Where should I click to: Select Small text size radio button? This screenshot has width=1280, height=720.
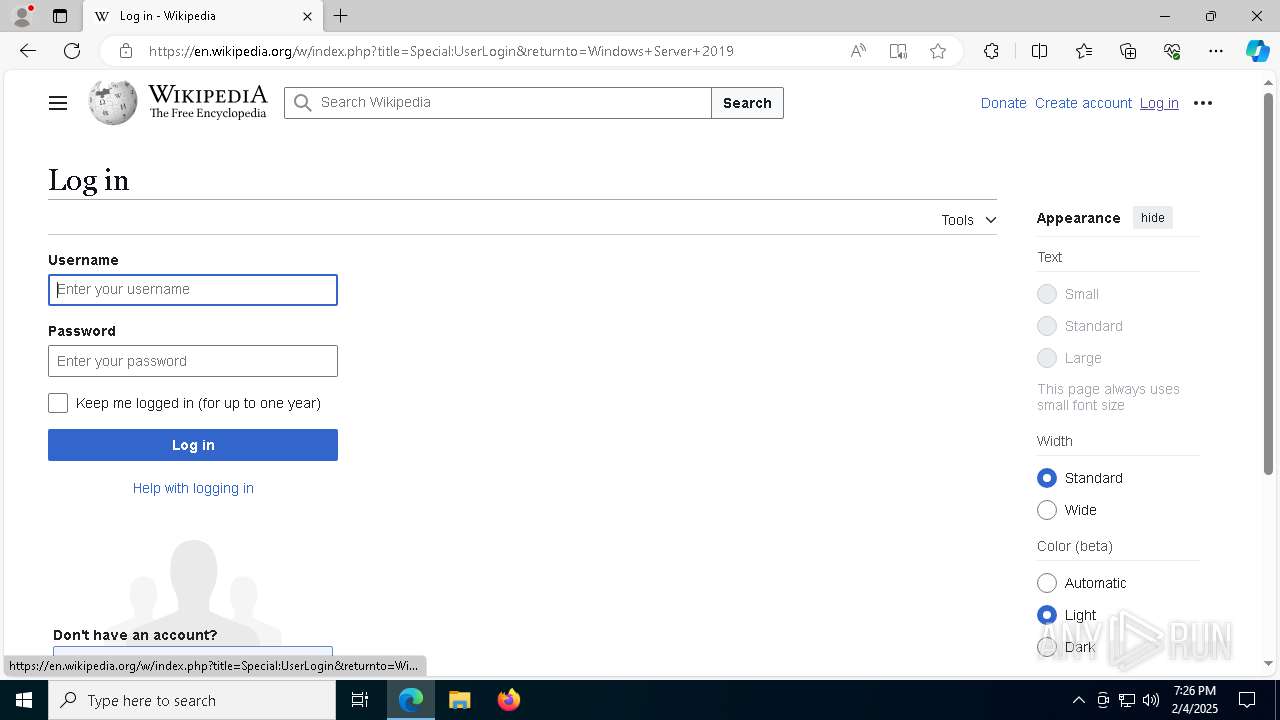1047,294
